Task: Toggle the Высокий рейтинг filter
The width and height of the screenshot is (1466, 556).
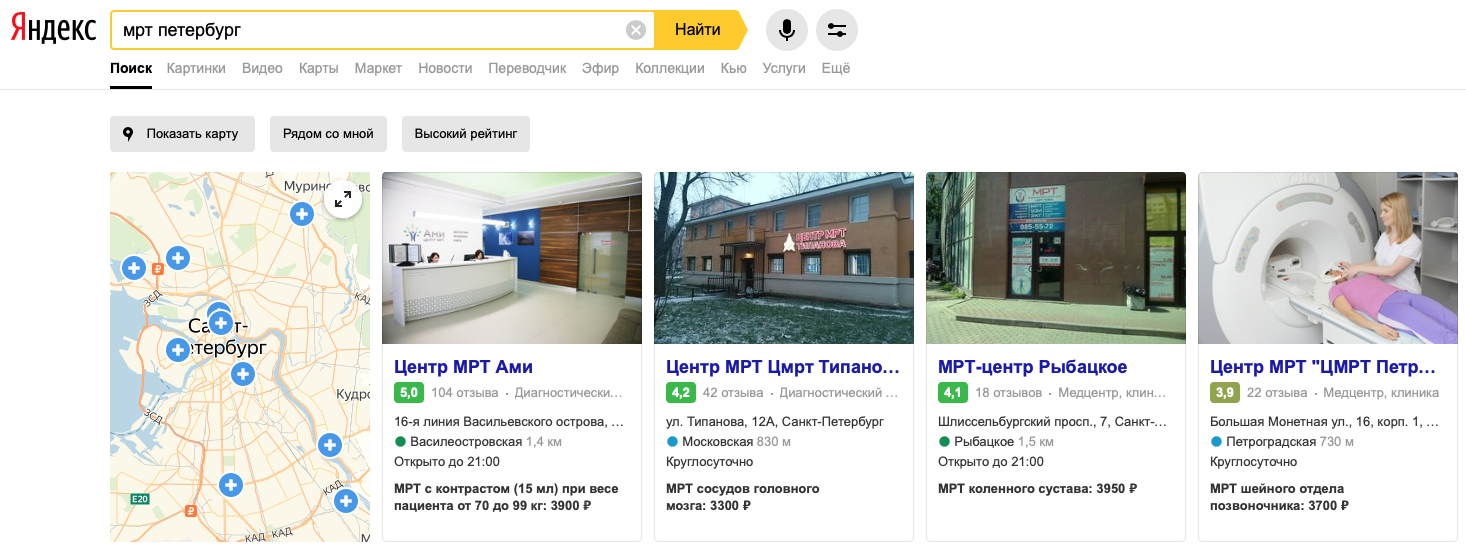Action: pos(466,134)
